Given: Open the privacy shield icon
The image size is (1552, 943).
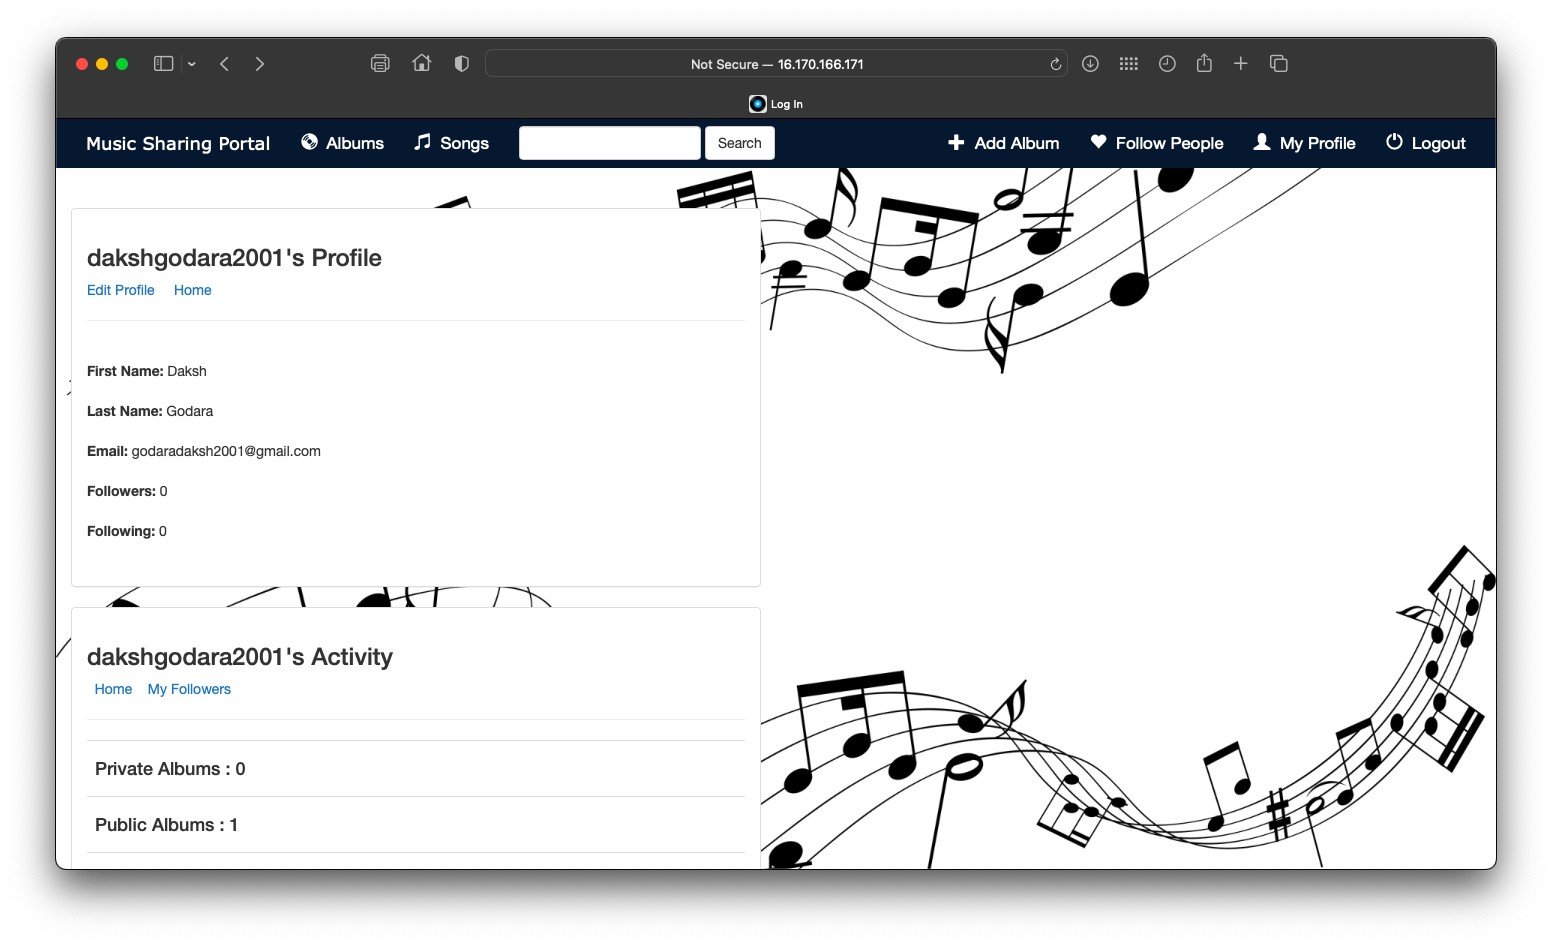Looking at the screenshot, I should click(x=460, y=62).
